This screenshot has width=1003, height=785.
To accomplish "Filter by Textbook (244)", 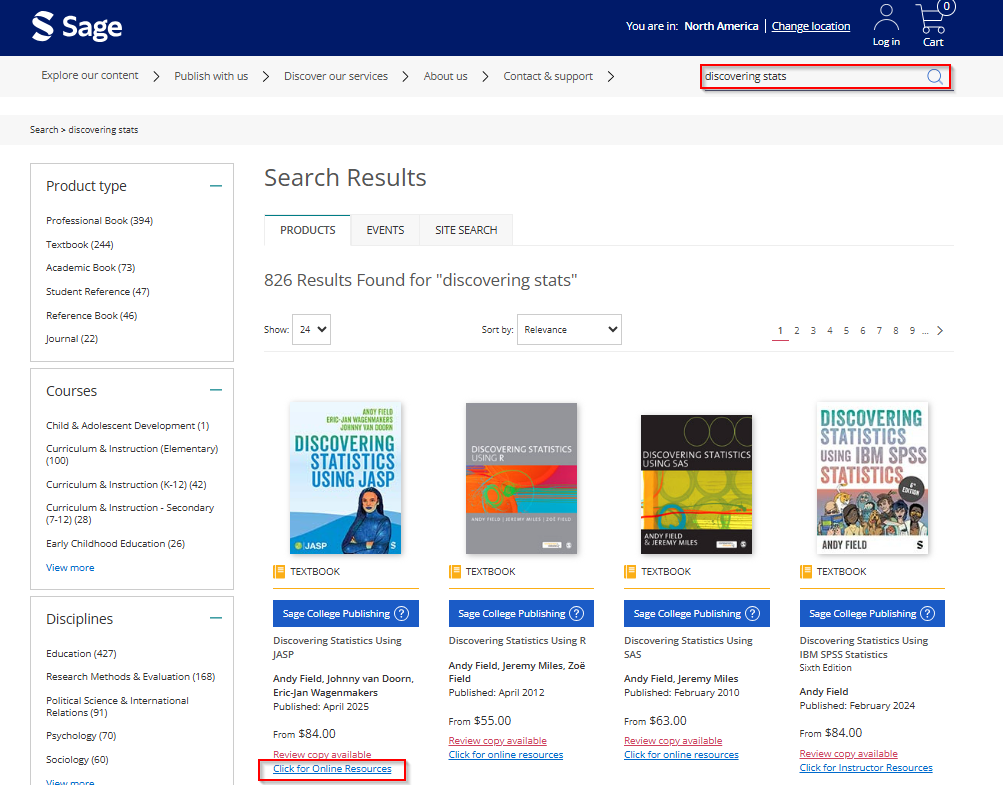I will click(x=79, y=244).
